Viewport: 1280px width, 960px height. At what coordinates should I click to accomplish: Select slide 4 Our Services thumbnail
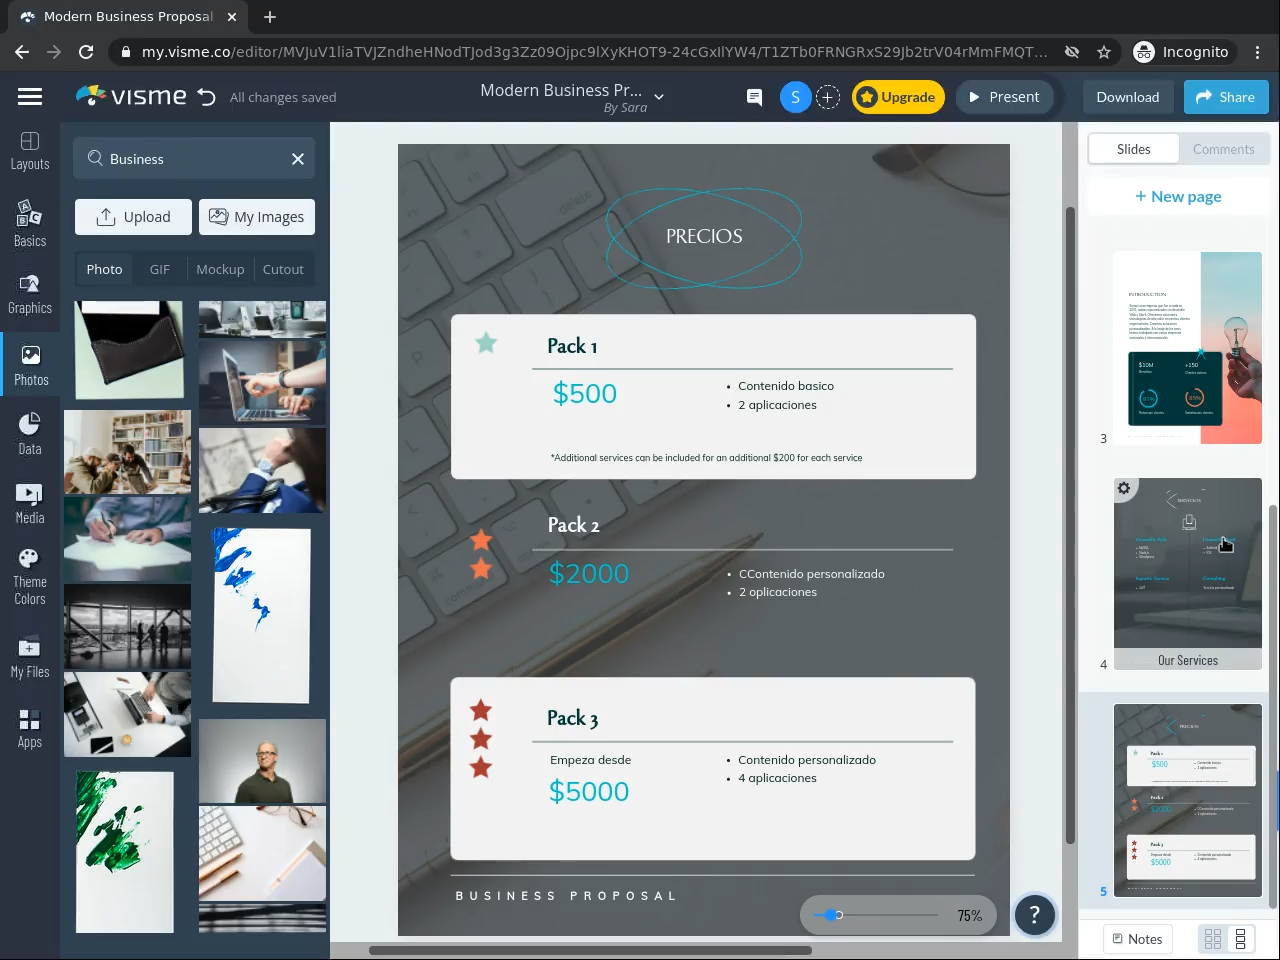pos(1188,574)
